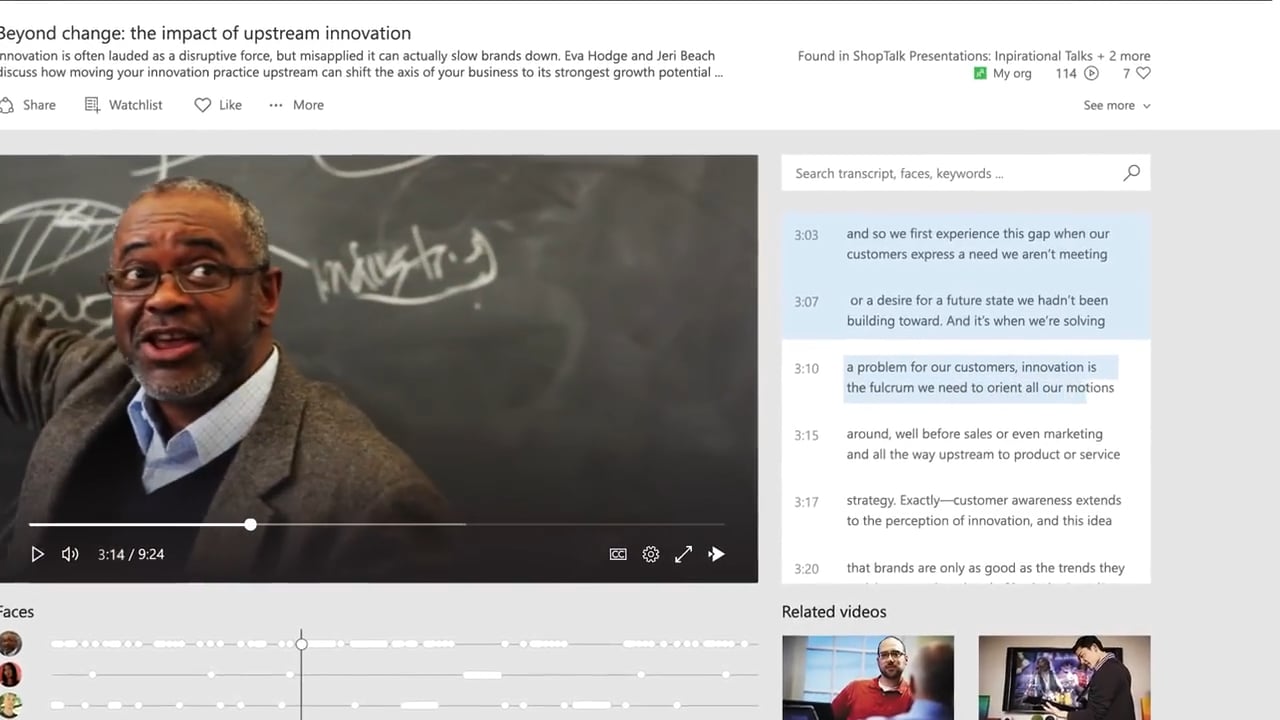The width and height of the screenshot is (1280, 720).
Task: Open related video with man at display screen
Action: pos(1064,678)
